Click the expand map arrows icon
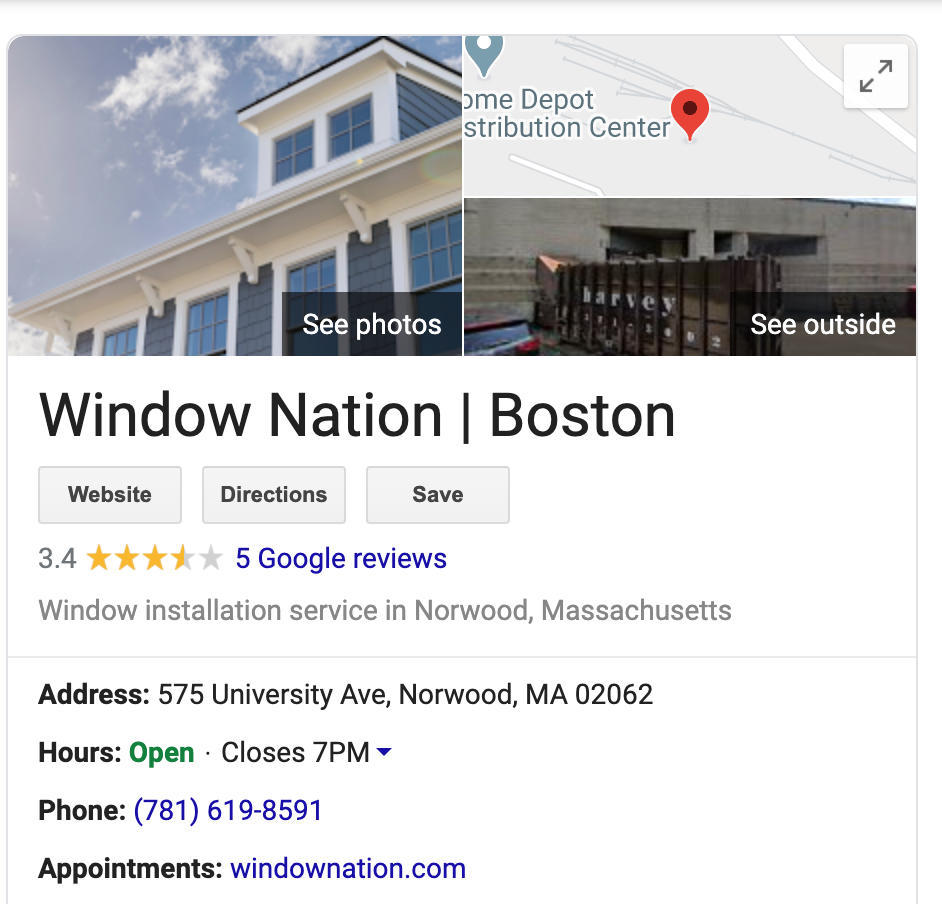The image size is (942, 904). (875, 76)
